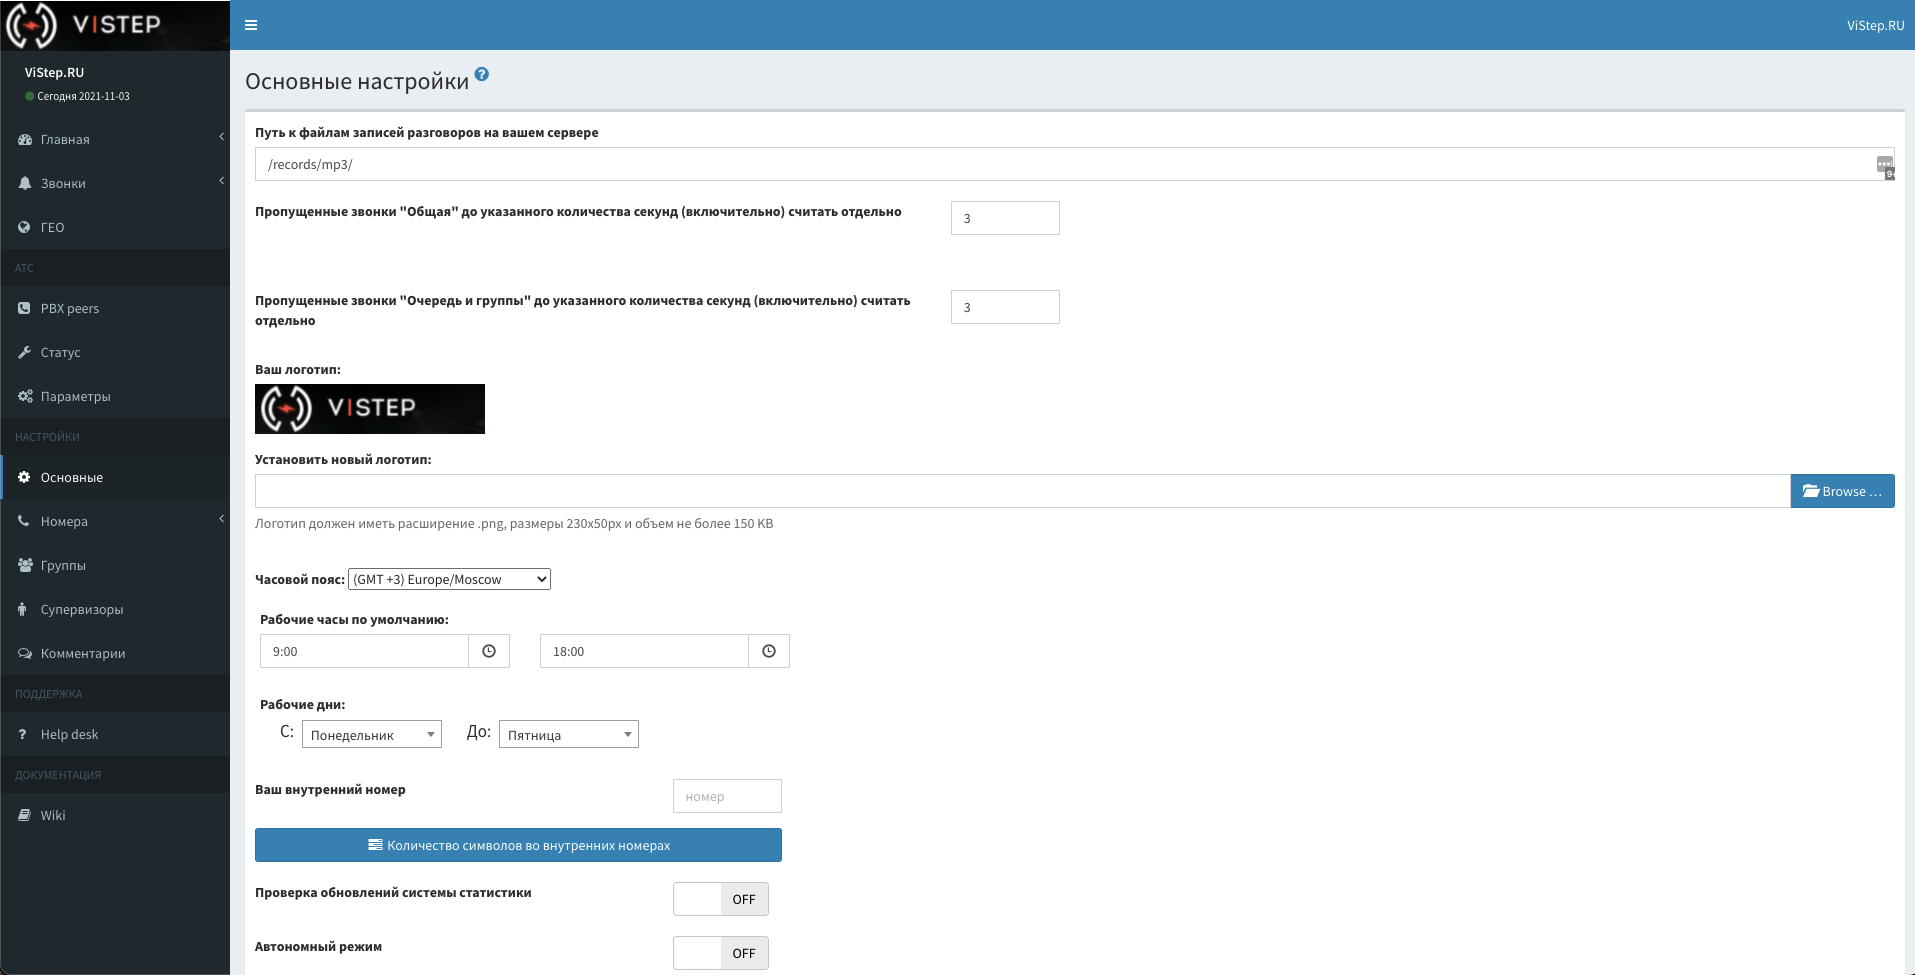Click the help question mark beside page title
The image size is (1915, 975).
pos(482,75)
